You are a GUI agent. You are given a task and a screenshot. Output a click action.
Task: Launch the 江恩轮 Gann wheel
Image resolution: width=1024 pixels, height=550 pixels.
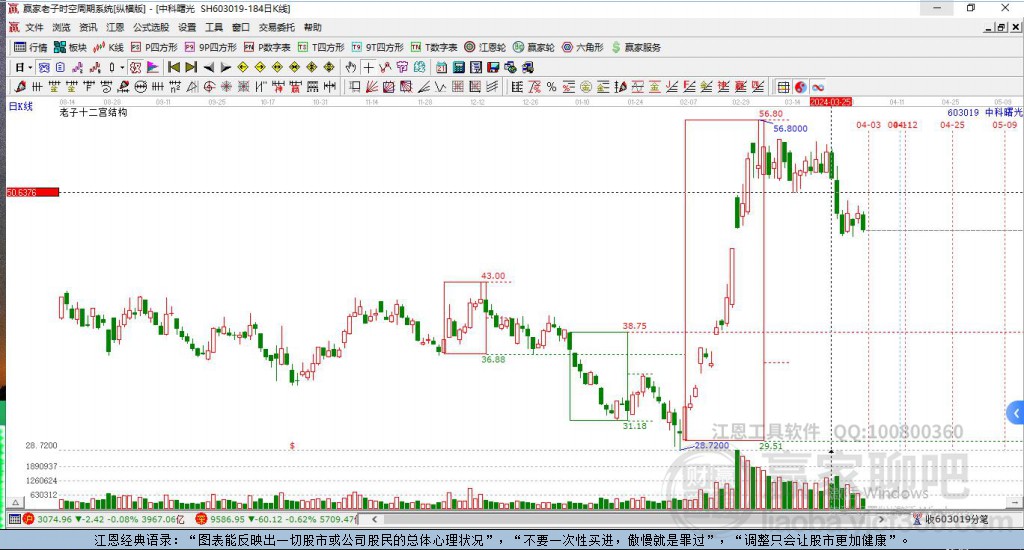[485, 47]
